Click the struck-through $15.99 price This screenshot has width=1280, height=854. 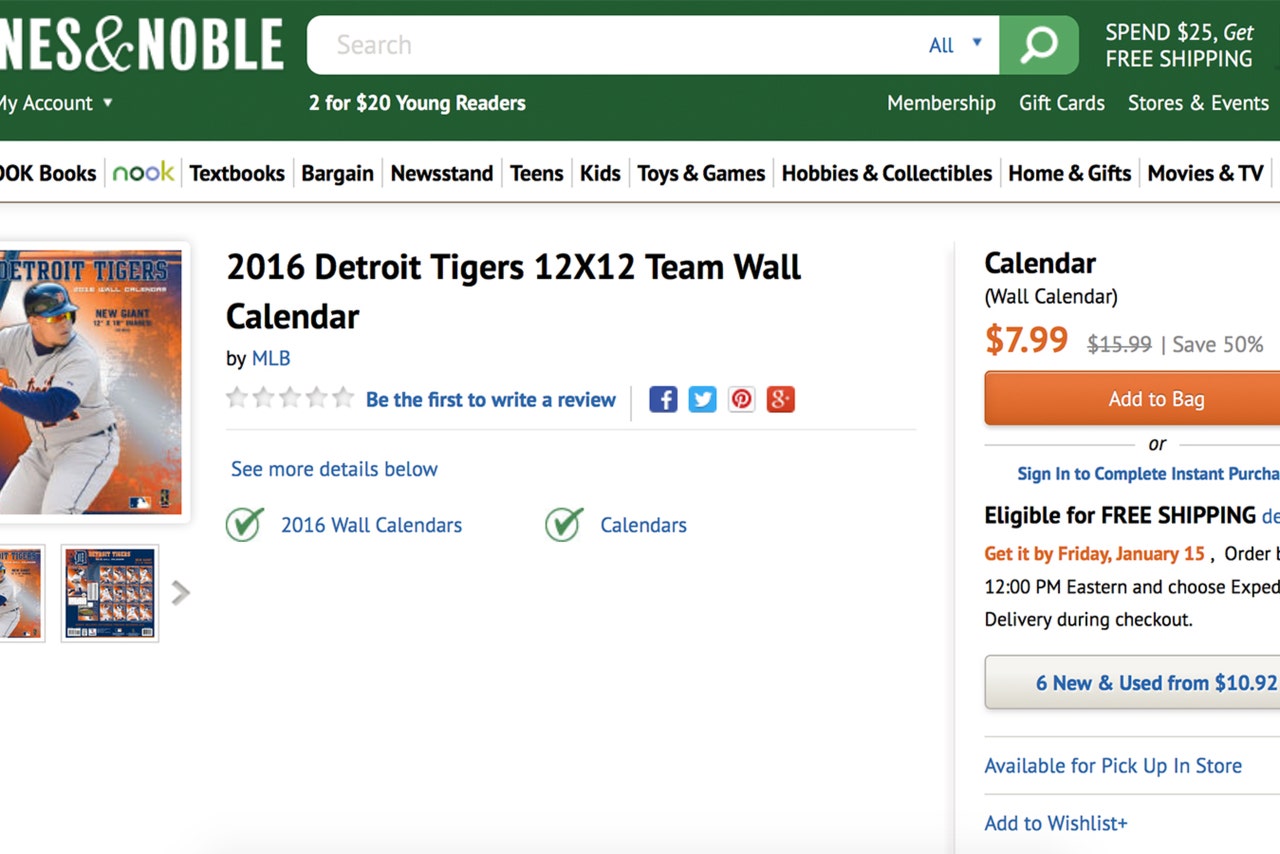tap(1119, 345)
